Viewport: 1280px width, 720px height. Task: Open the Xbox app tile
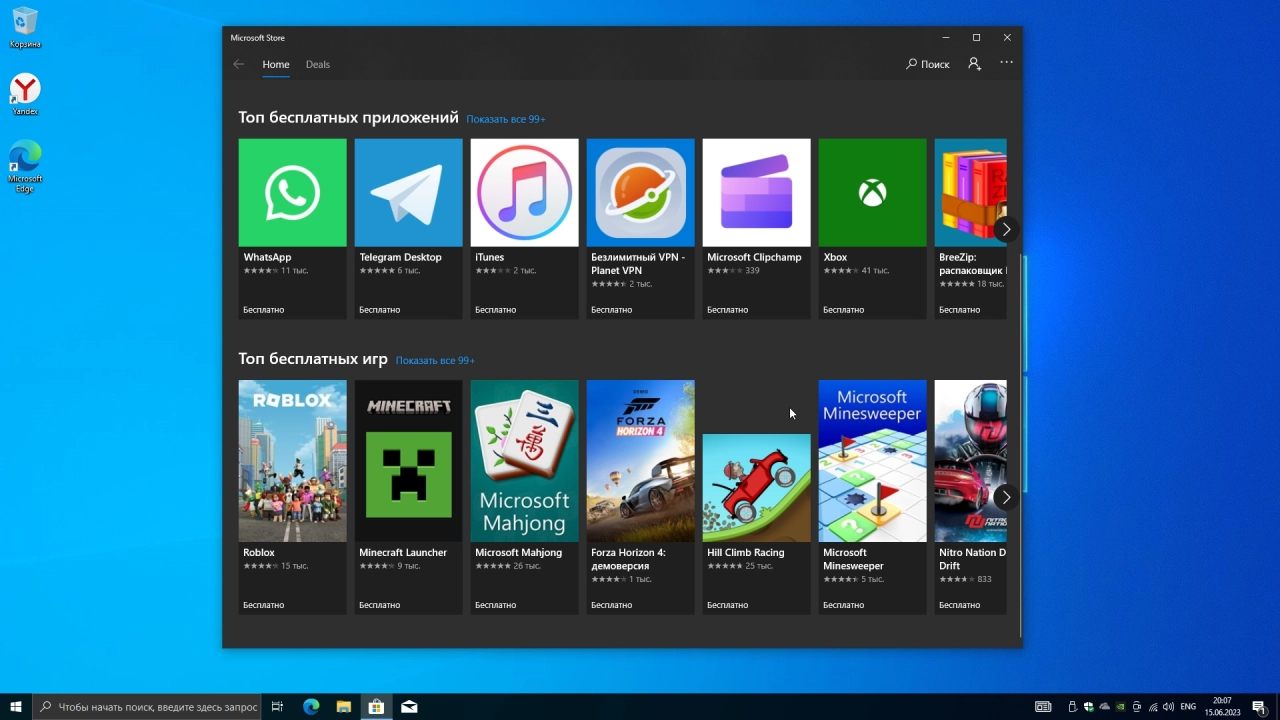coord(872,229)
